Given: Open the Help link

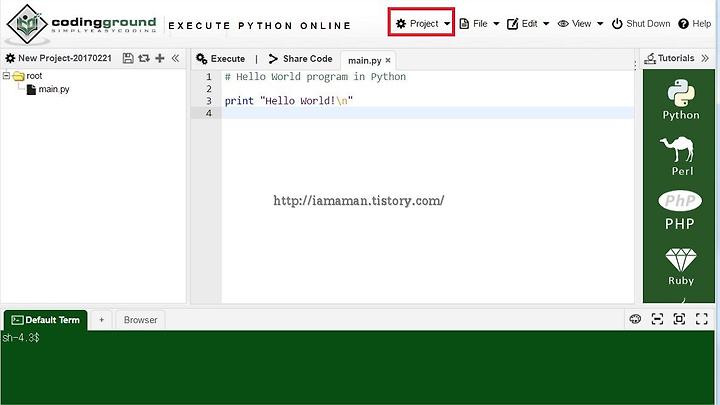Looking at the screenshot, I should (695, 23).
